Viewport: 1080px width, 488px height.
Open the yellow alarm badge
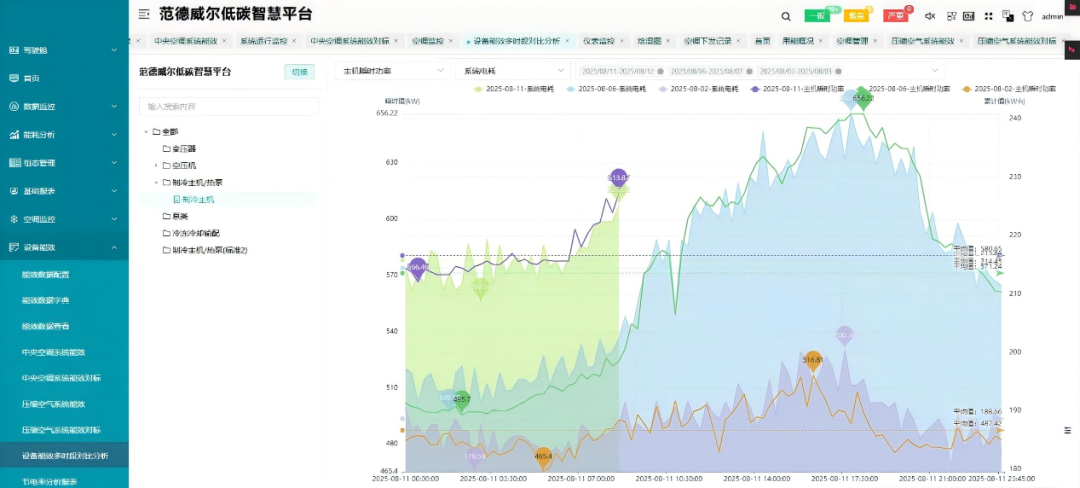(855, 16)
